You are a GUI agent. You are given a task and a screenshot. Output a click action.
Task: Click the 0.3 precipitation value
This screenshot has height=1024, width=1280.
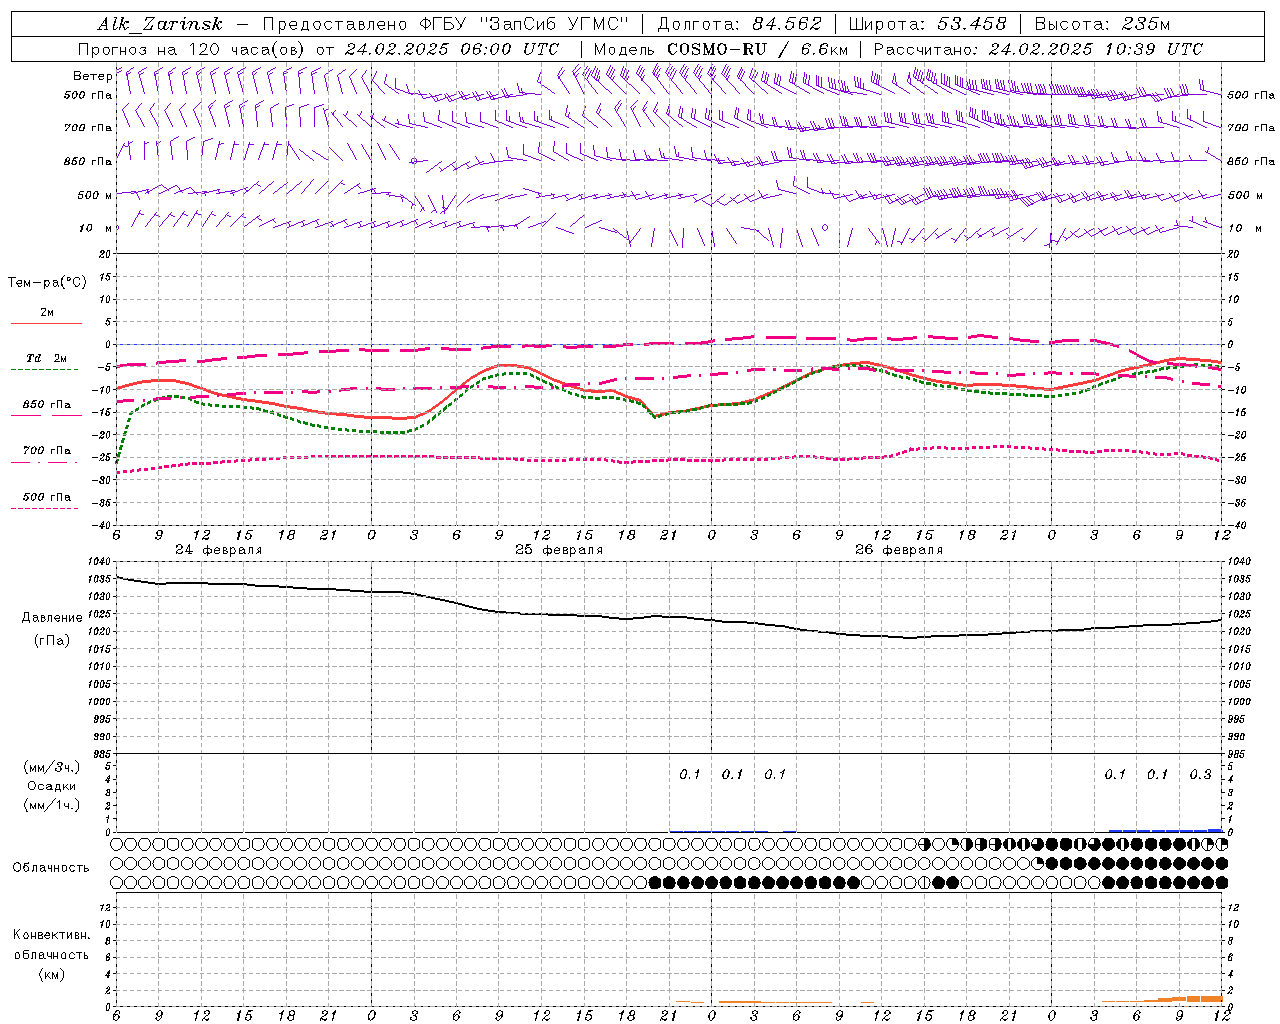click(x=1200, y=775)
